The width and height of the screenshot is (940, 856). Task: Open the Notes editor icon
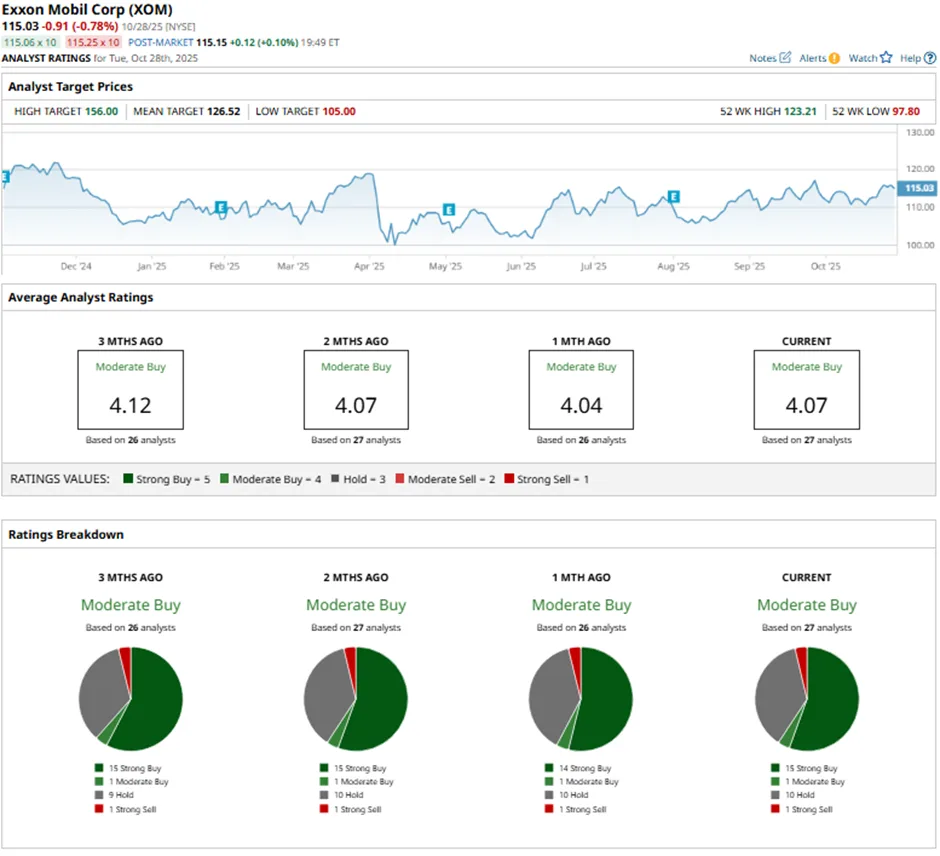click(786, 58)
